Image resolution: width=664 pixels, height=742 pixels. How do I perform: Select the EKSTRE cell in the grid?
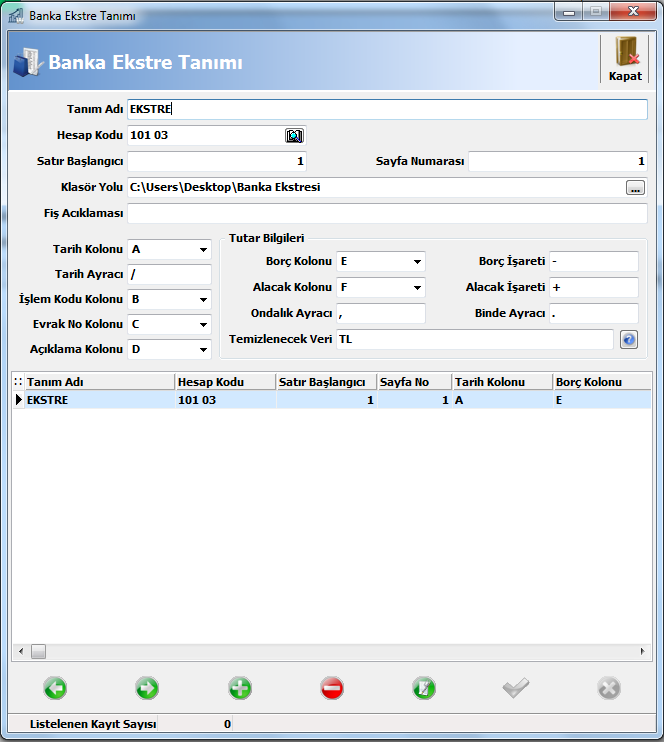(x=100, y=400)
